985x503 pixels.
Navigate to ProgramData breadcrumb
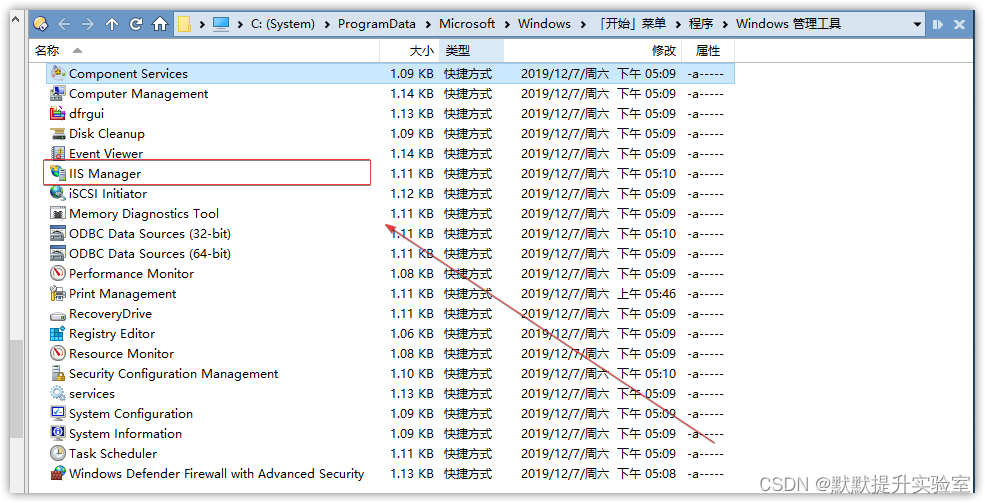click(x=376, y=24)
